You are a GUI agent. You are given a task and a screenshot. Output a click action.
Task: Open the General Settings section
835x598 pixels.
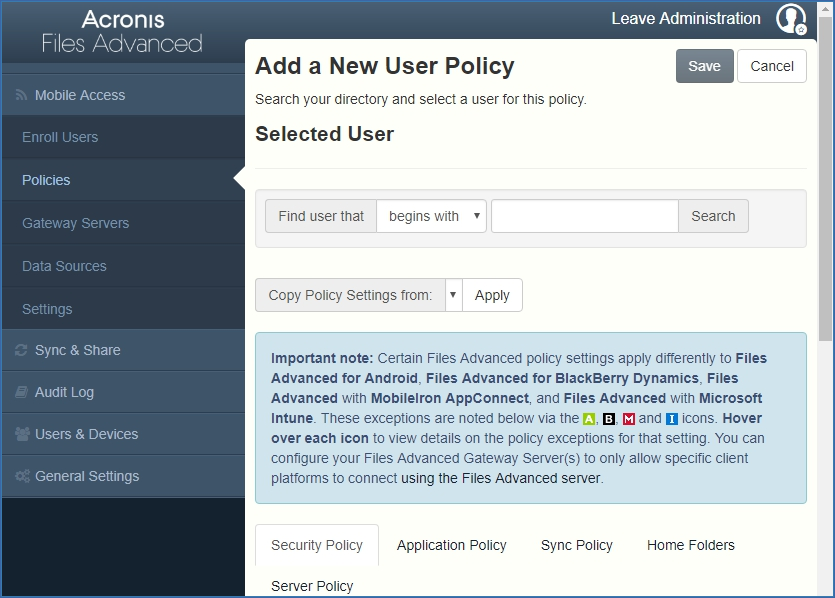point(124,476)
